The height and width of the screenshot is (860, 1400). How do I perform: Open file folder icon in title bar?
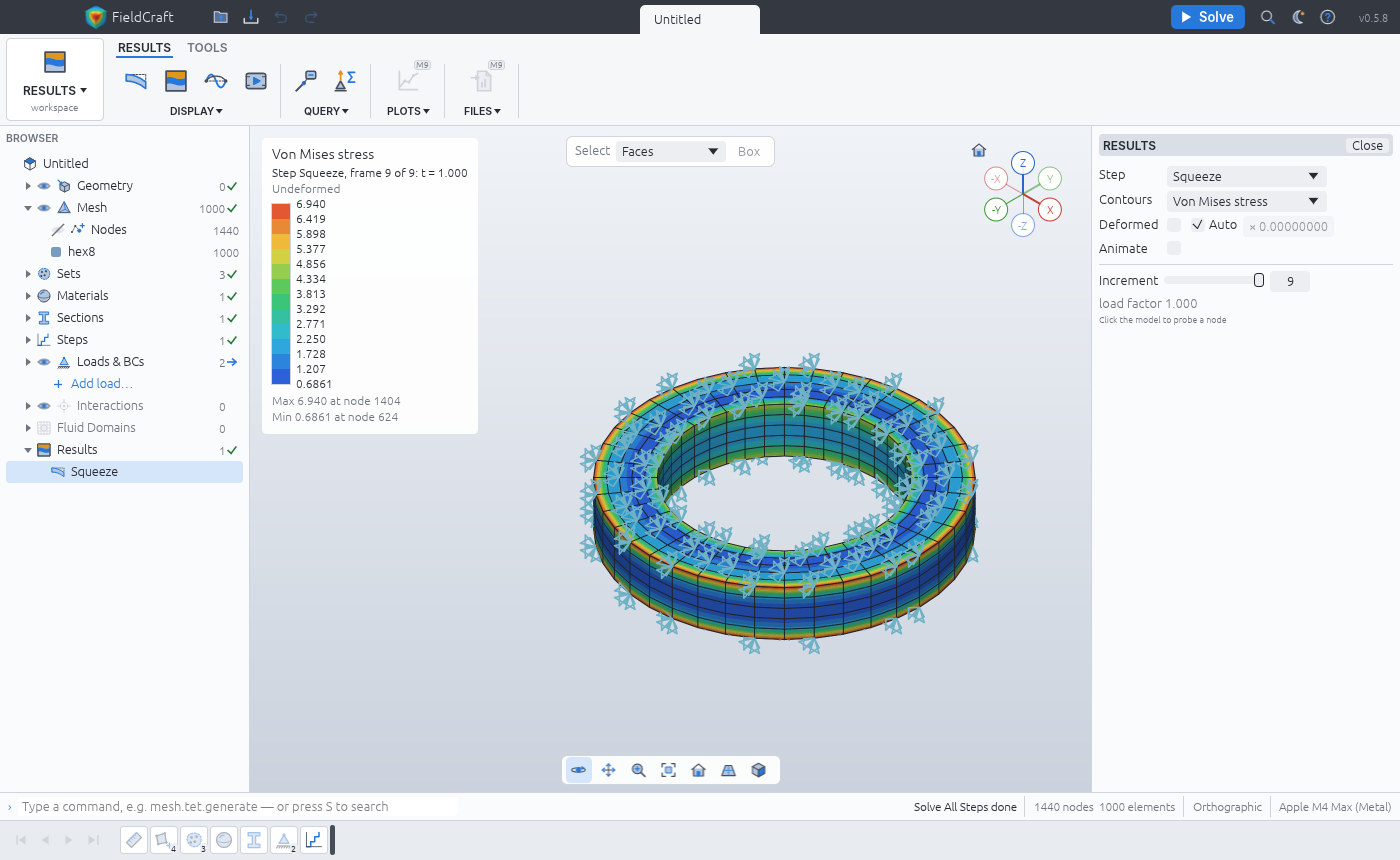pos(220,17)
